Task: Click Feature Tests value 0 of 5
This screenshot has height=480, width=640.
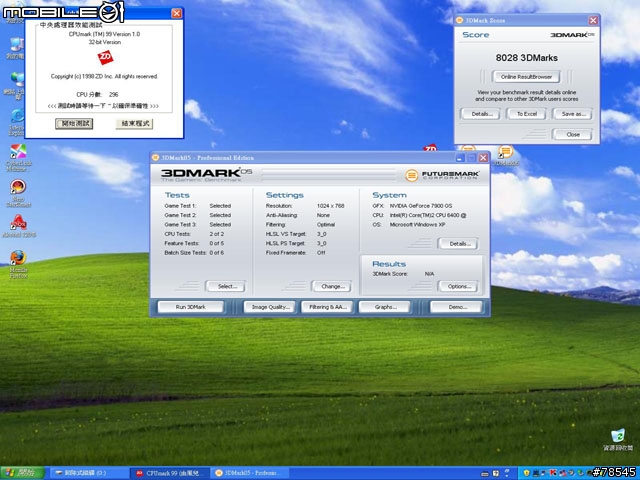Action: 216,243
